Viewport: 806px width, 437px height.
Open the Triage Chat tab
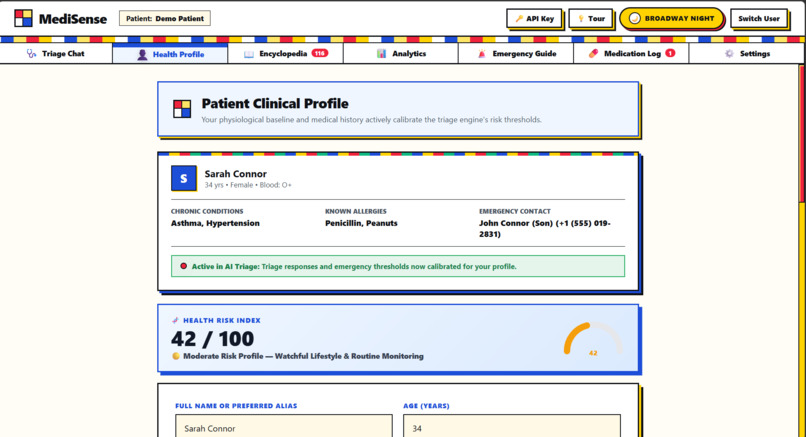(x=56, y=53)
